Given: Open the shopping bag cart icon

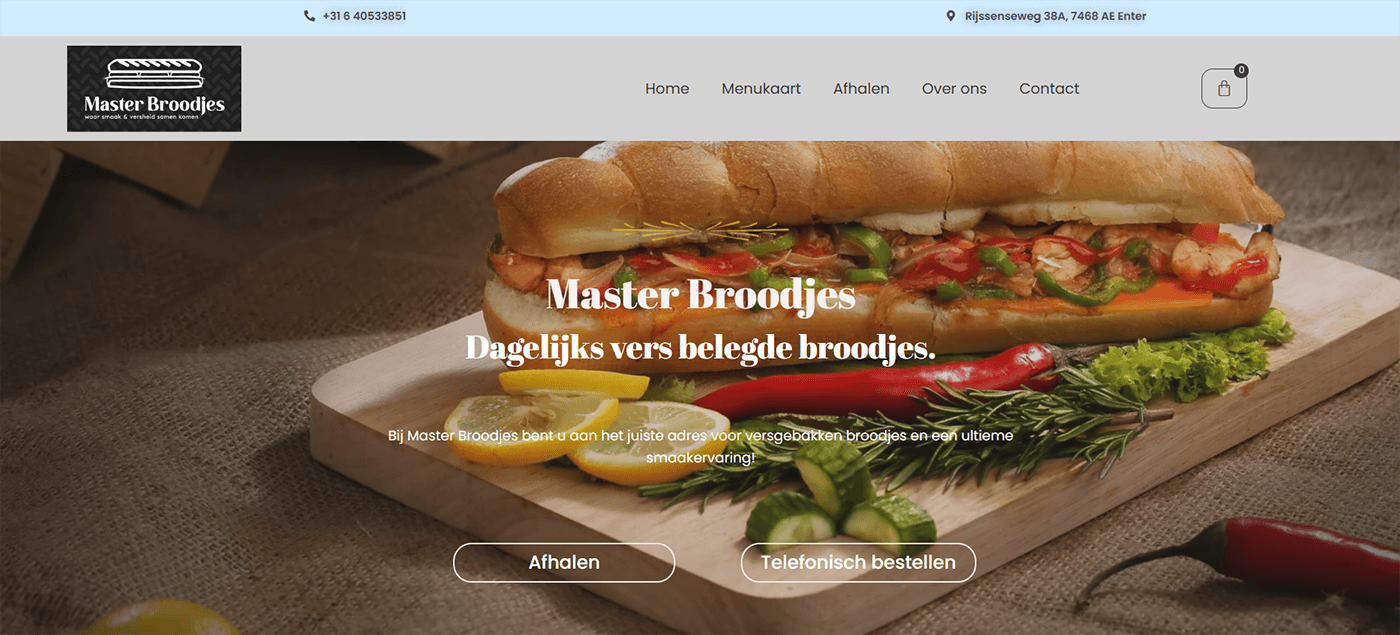Looking at the screenshot, I should [1224, 89].
